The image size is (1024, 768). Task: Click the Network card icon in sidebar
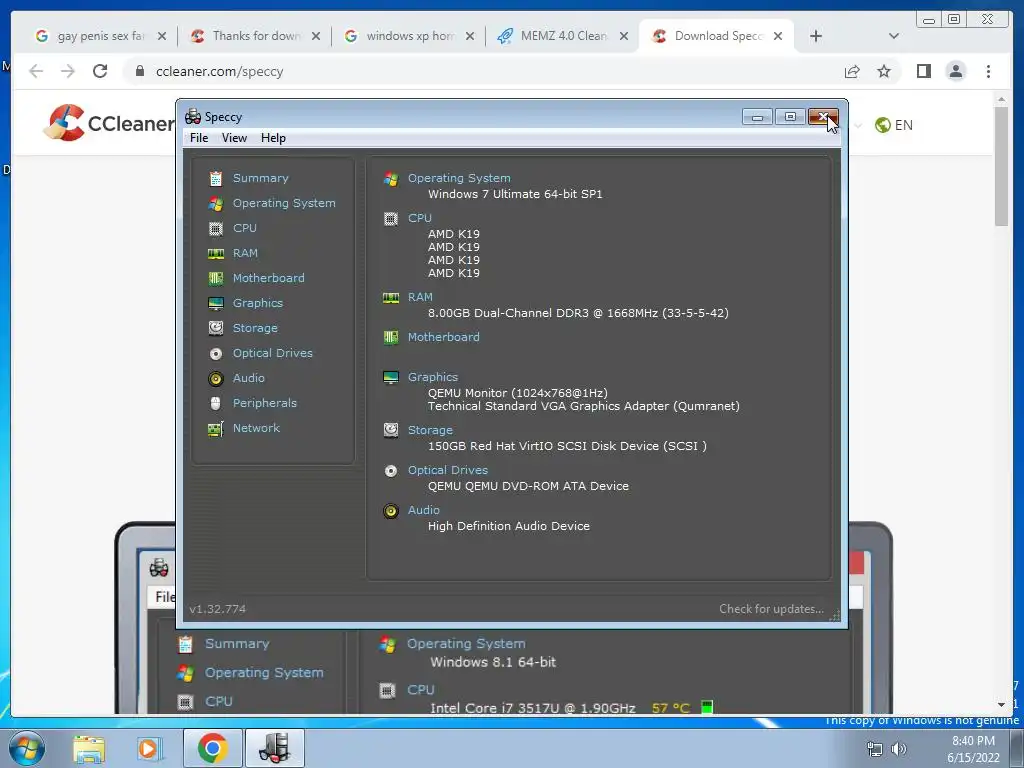click(216, 429)
